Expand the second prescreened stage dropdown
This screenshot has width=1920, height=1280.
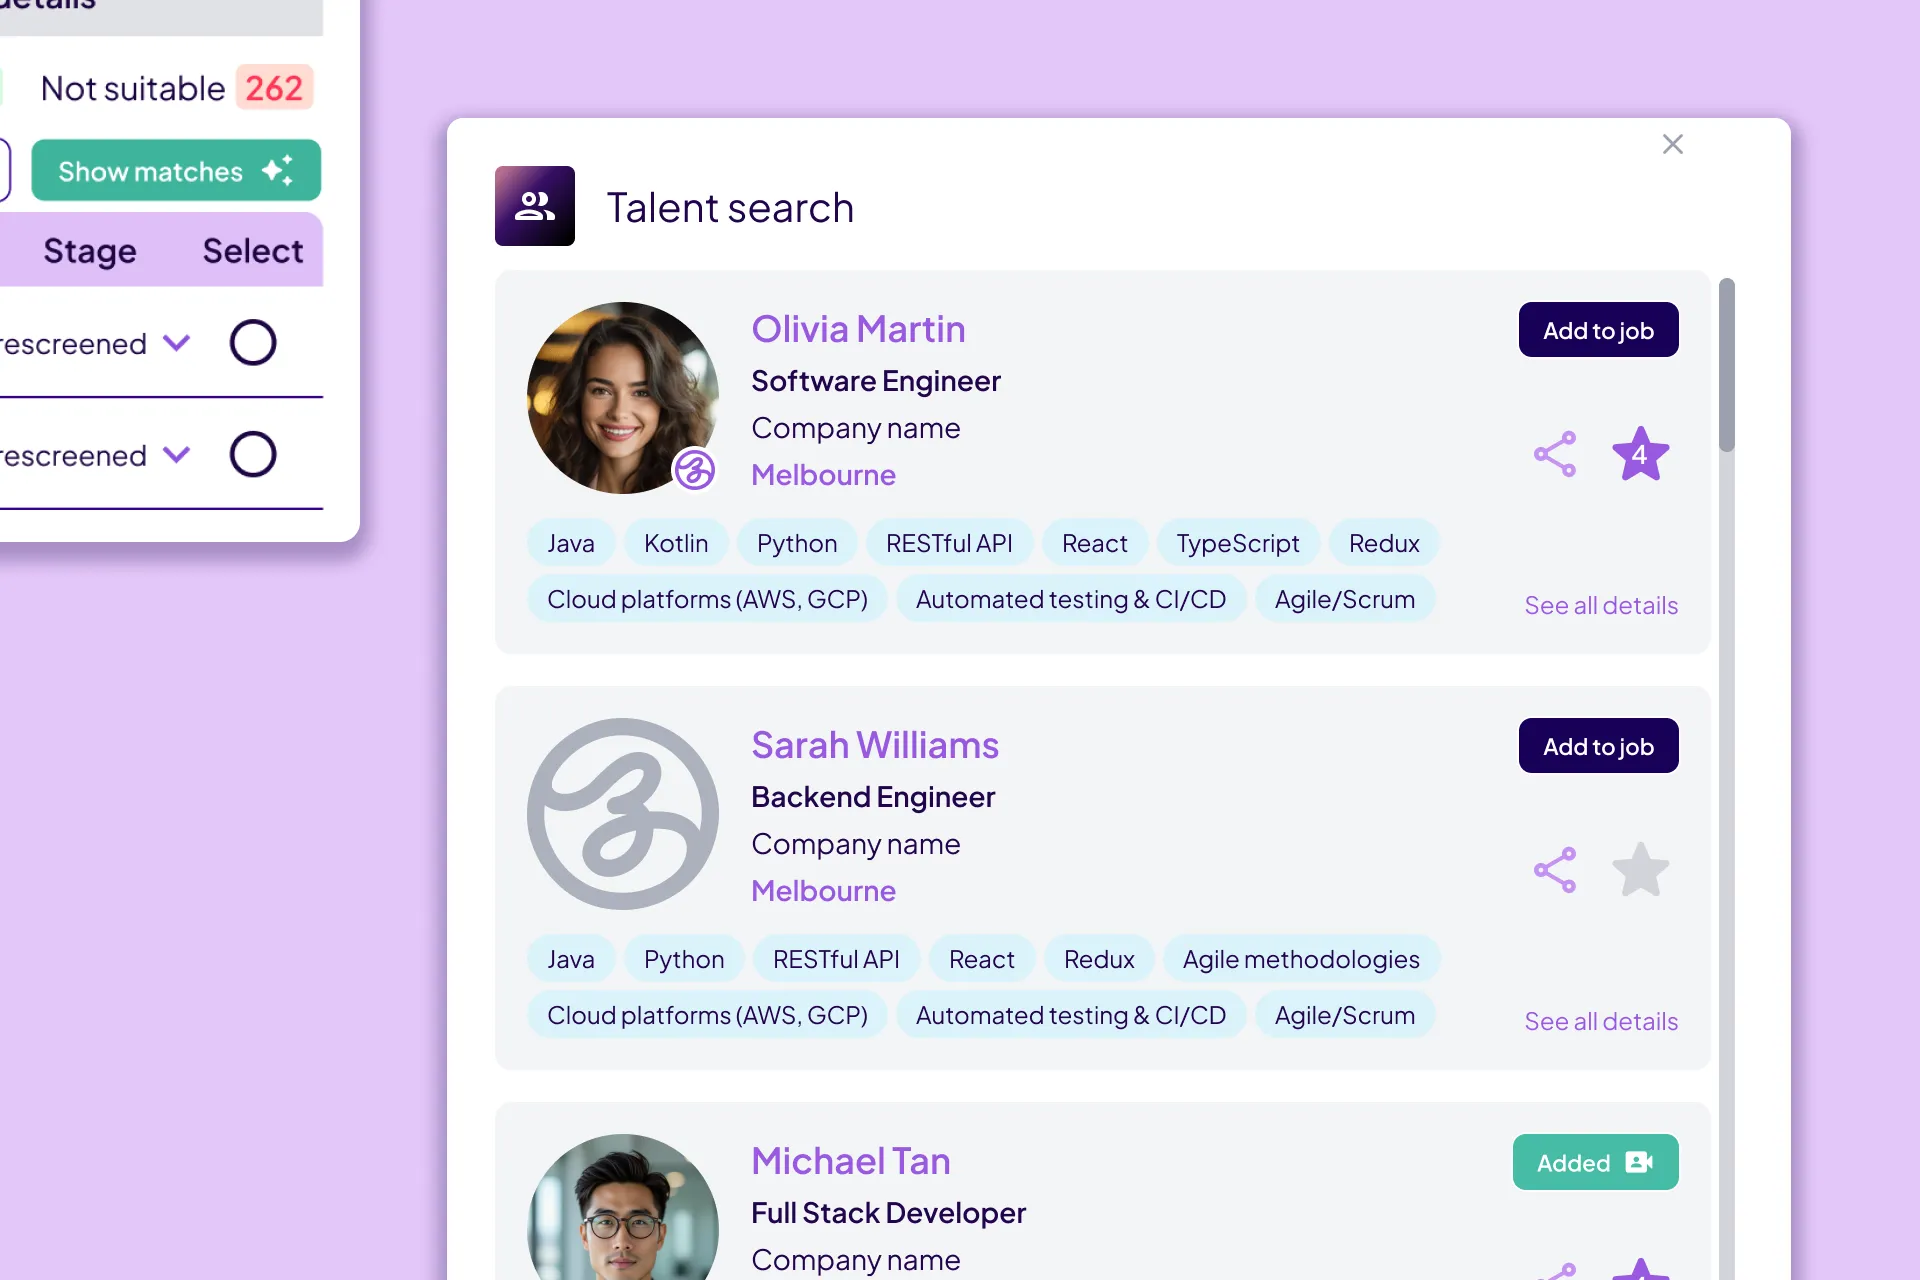pos(177,455)
